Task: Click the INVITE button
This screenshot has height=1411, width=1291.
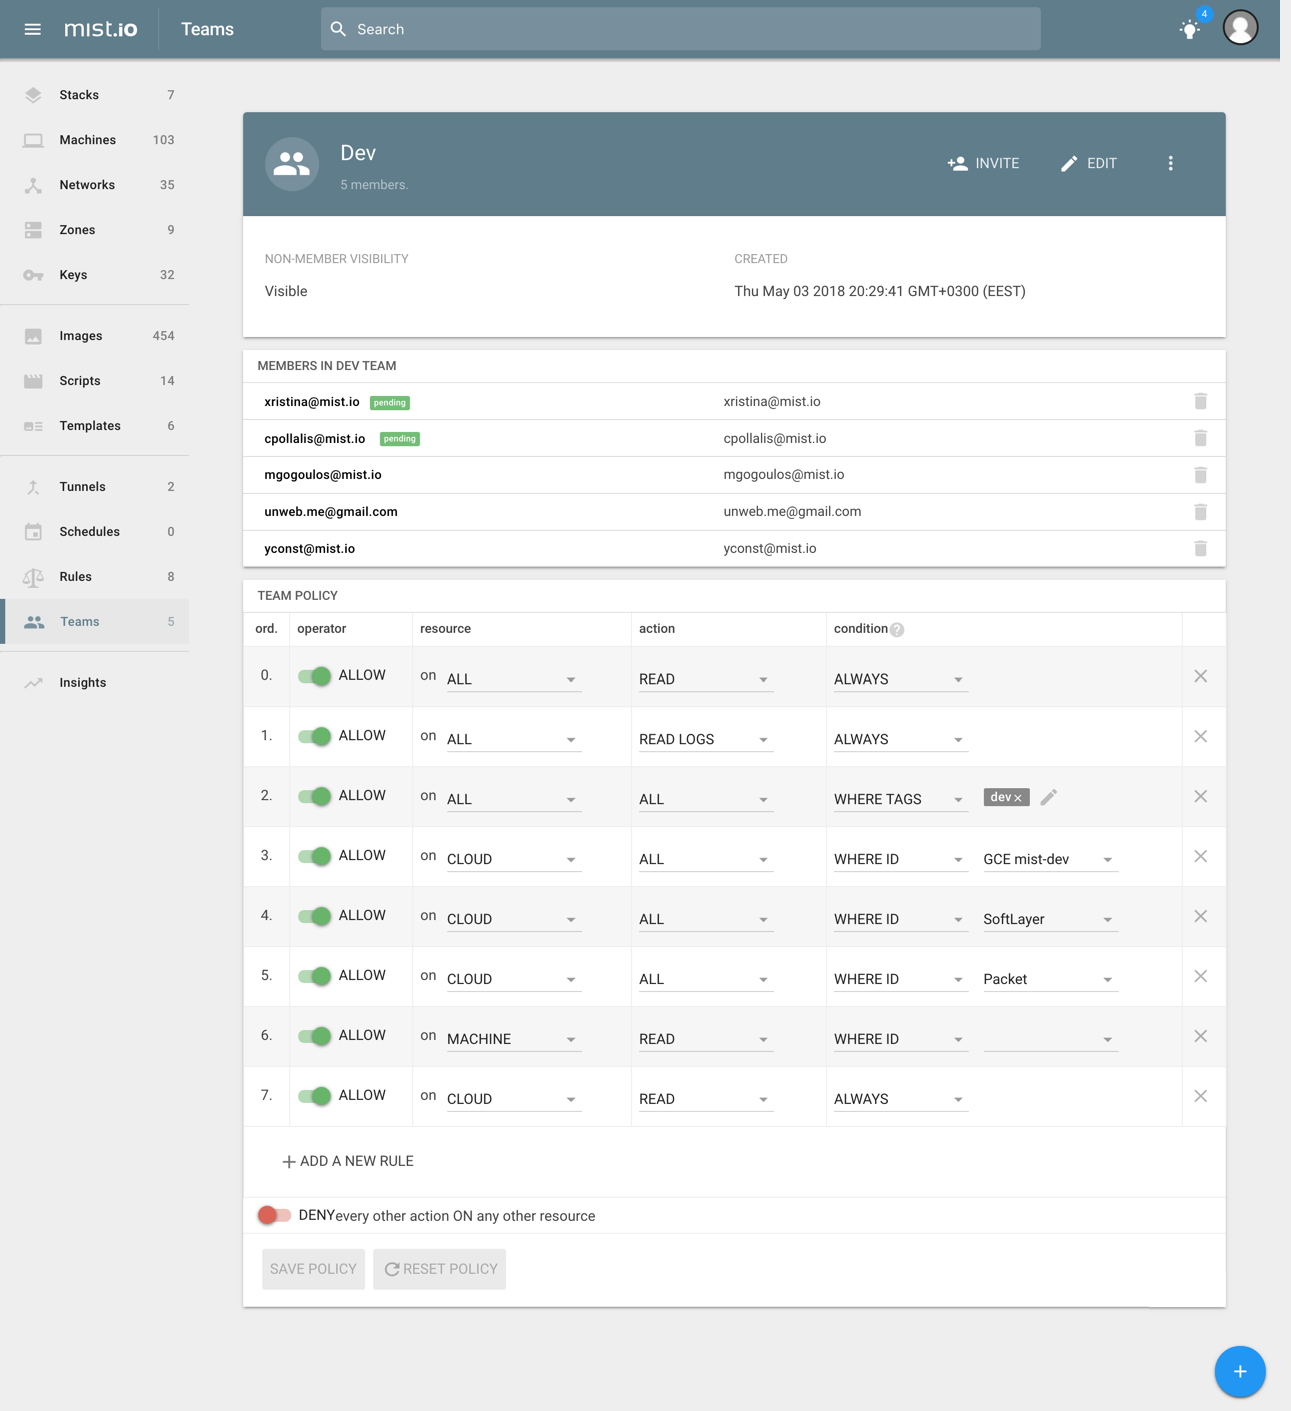Action: [x=984, y=163]
